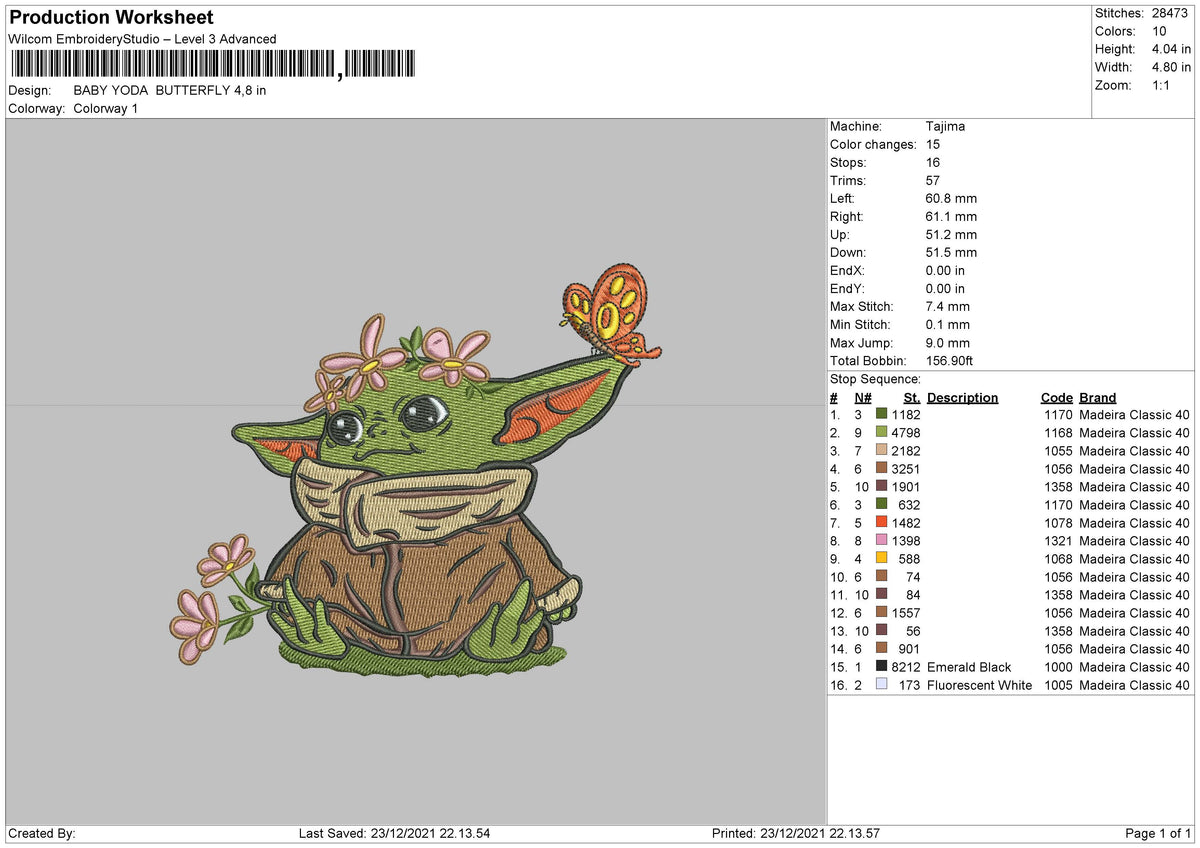
Task: Click the barcode under the worksheet title
Action: coord(213,65)
